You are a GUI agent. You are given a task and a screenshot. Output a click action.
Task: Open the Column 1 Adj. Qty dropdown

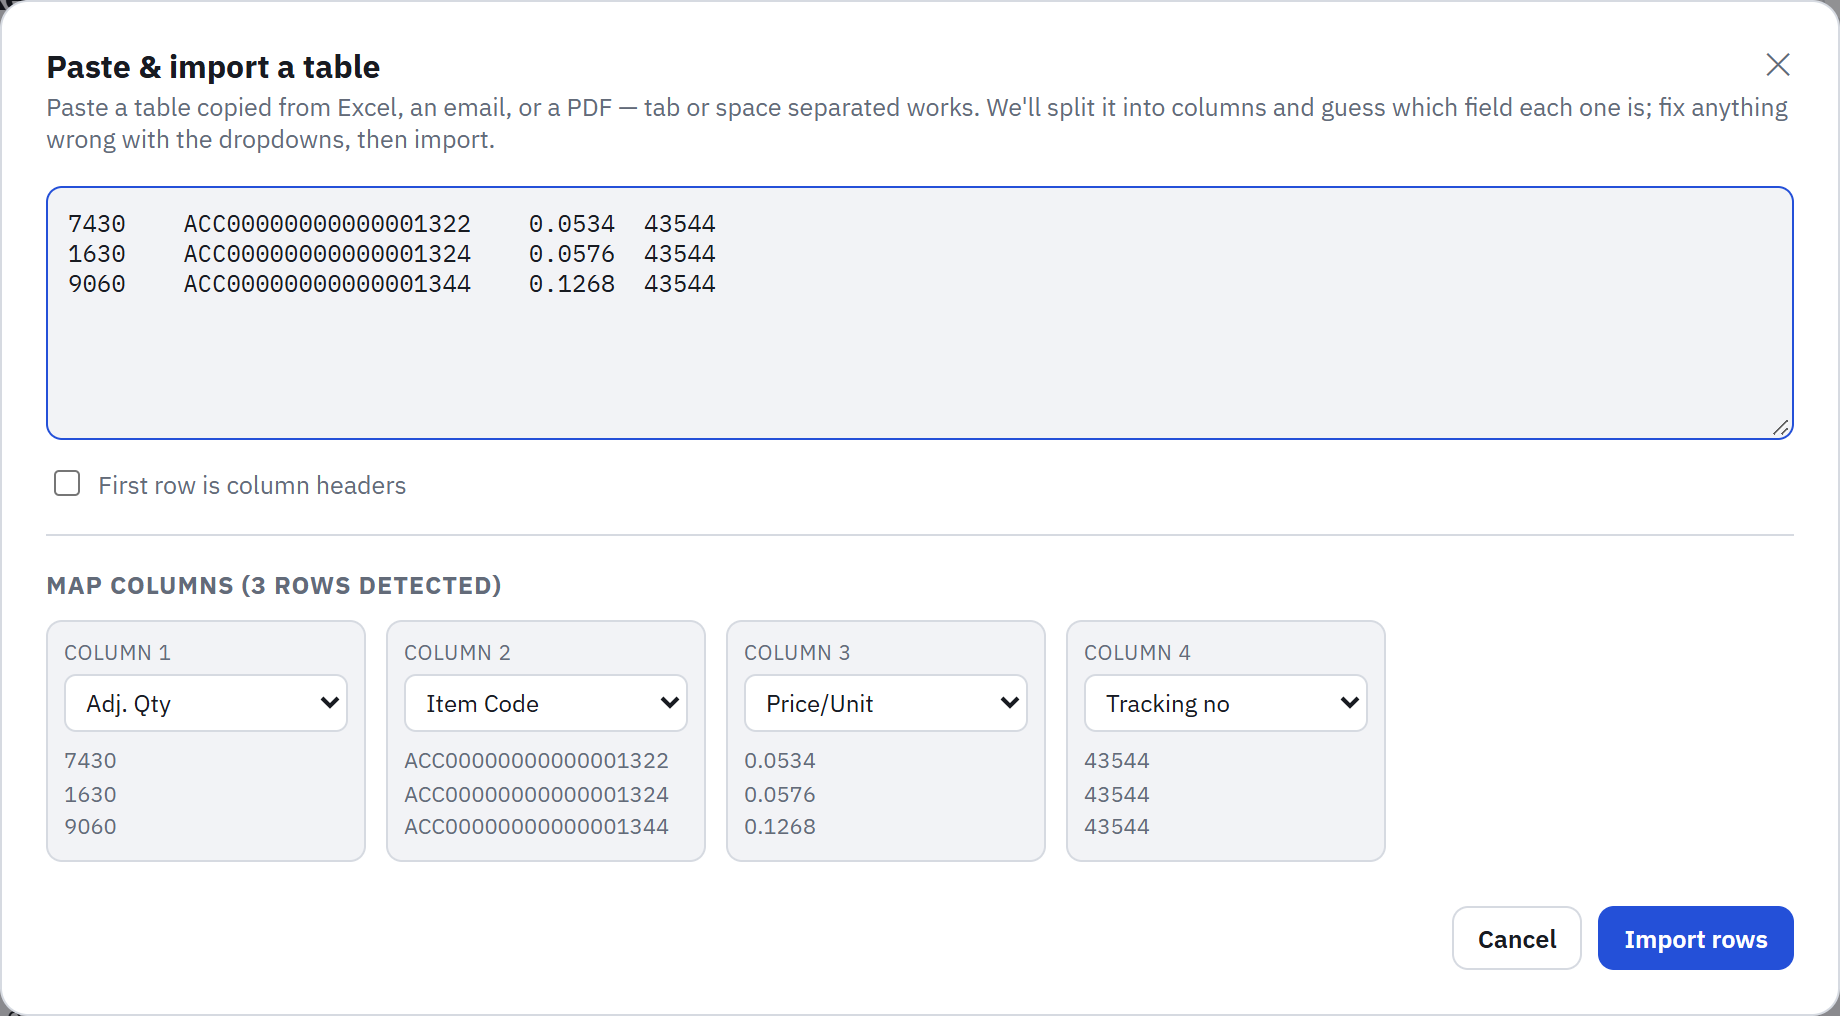[x=206, y=703]
